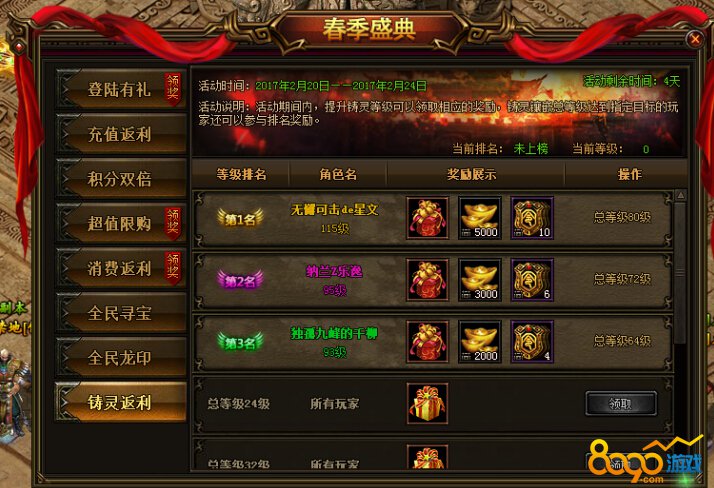This screenshot has height=488, width=714.
Task: Open the 全民龙印 tab
Action: click(121, 357)
